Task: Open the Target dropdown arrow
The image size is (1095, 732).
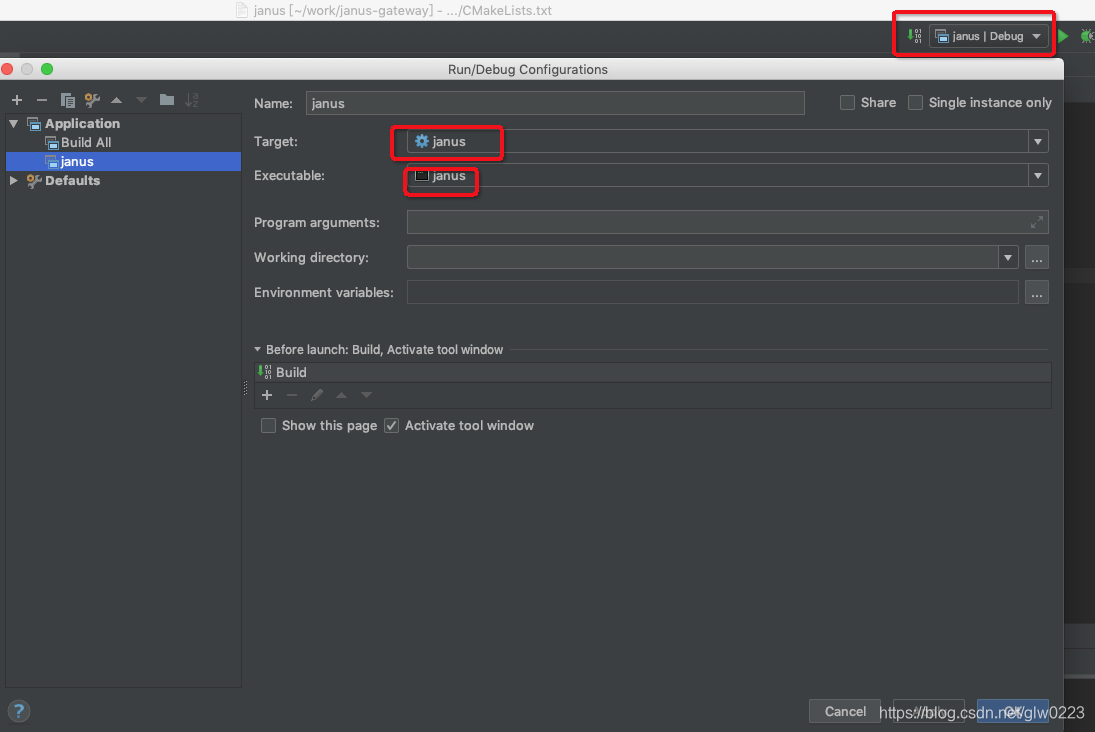Action: (1038, 142)
